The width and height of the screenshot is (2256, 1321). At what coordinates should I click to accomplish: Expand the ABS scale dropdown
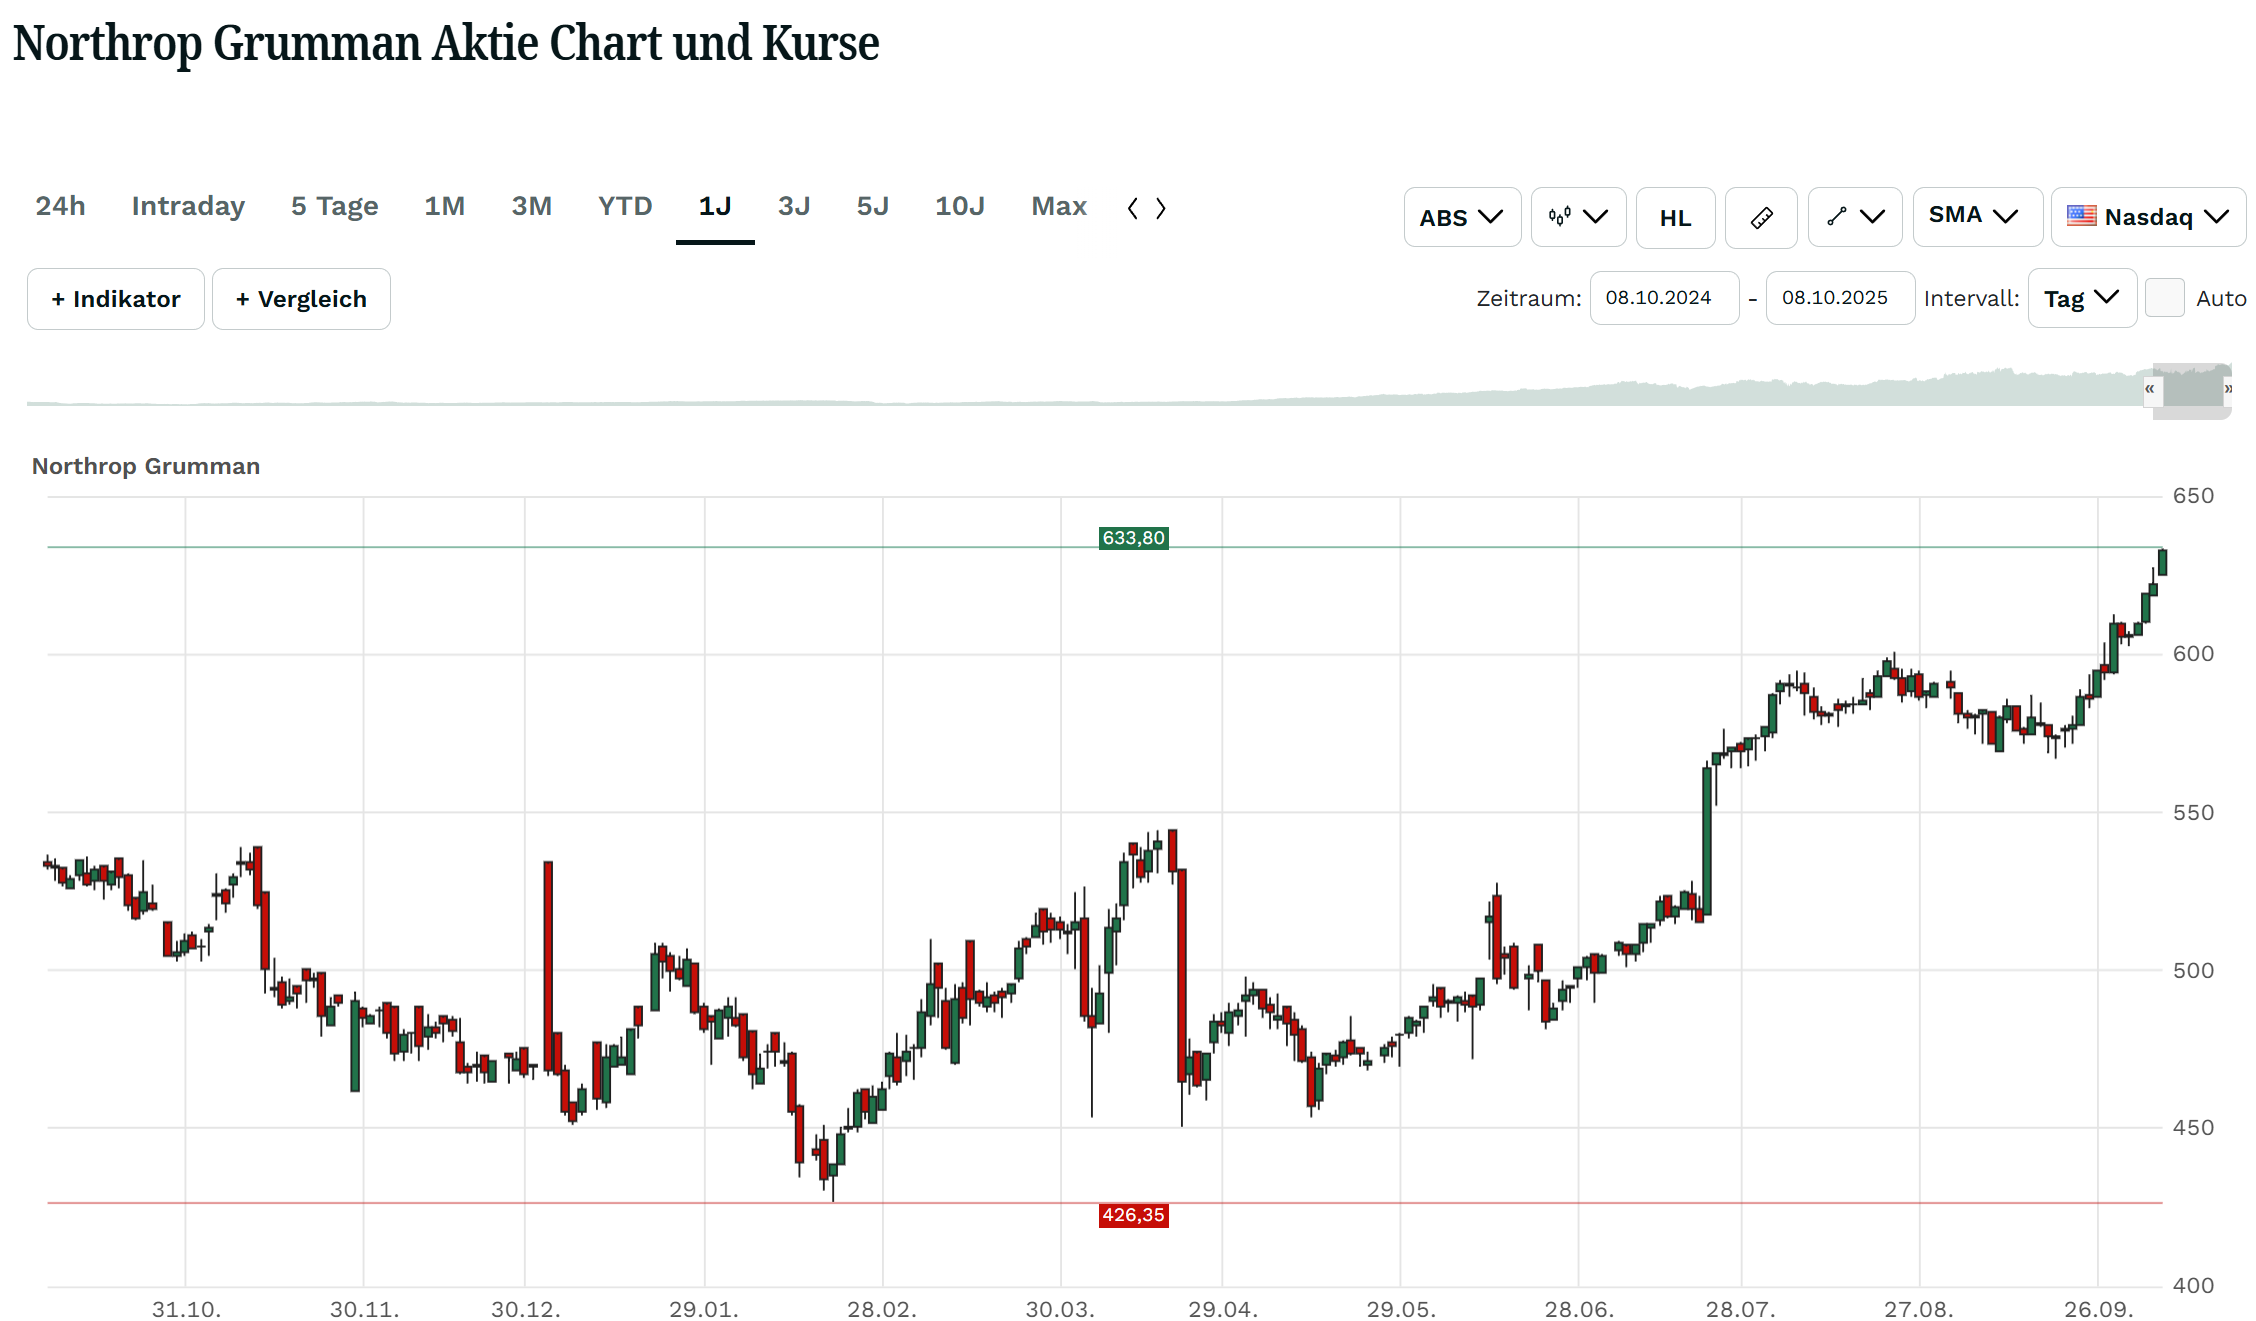click(x=1462, y=217)
